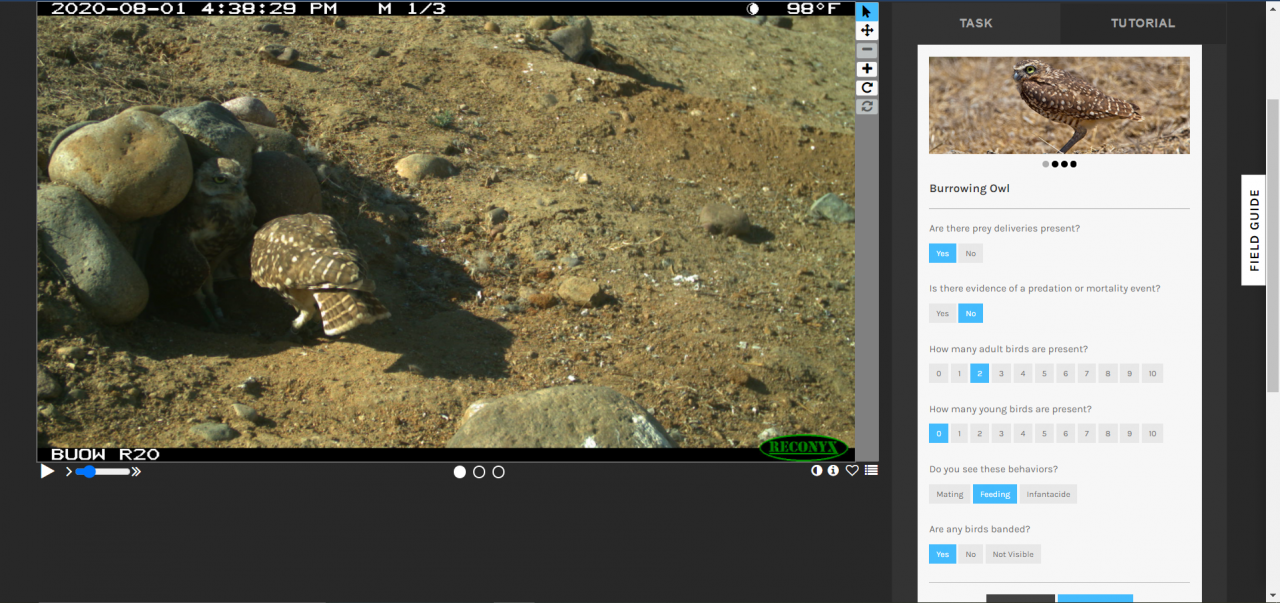Select the pointer annotate tool
1280x603 pixels.
(867, 12)
